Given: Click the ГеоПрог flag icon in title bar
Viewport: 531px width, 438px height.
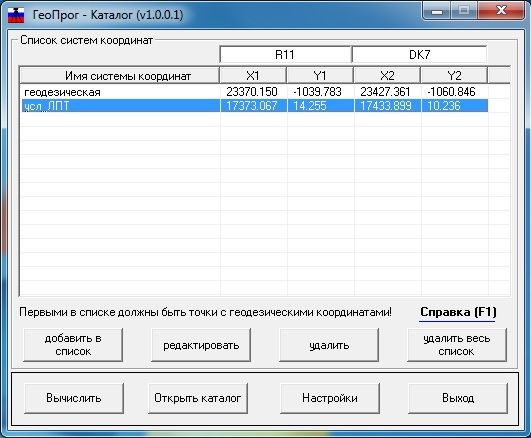Looking at the screenshot, I should (16, 15).
